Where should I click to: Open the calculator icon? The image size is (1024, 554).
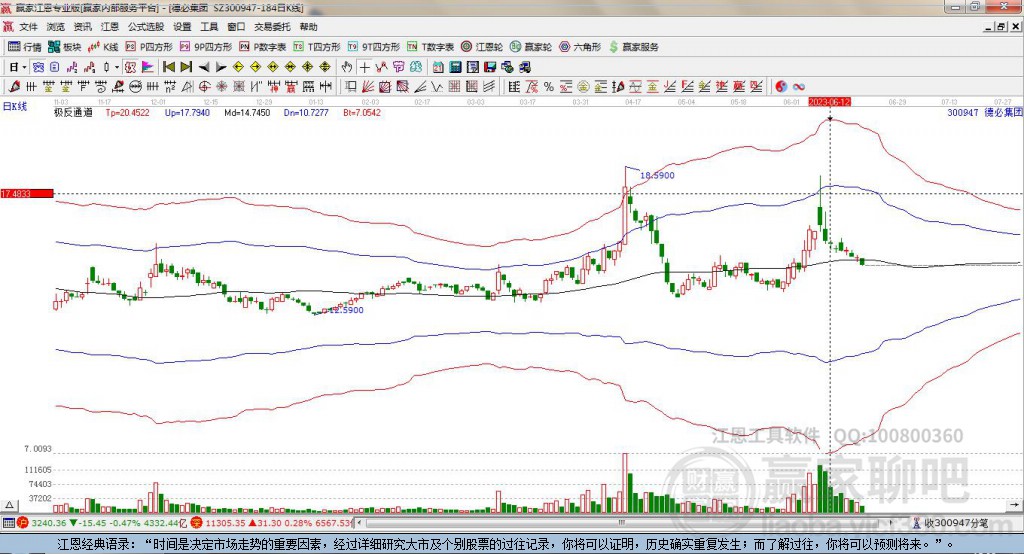click(455, 67)
